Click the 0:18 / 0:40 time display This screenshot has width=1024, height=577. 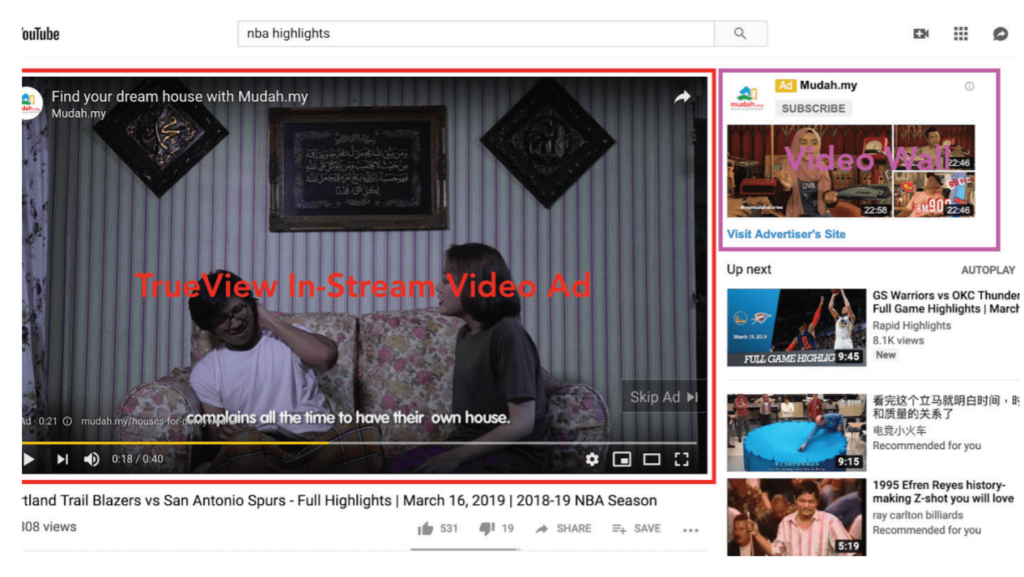tap(137, 459)
